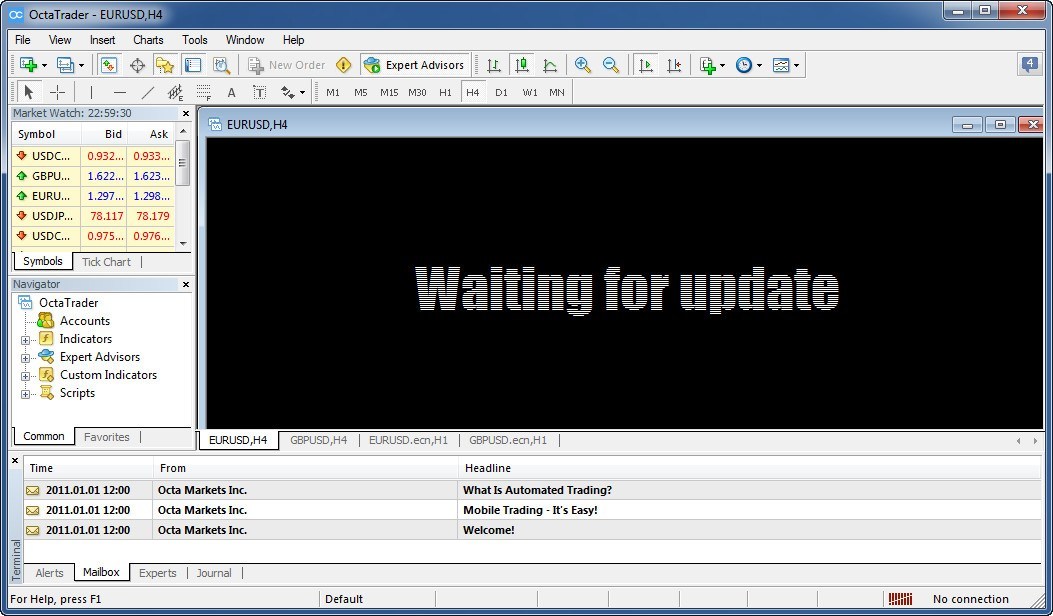Zoom in on the chart

click(580, 64)
